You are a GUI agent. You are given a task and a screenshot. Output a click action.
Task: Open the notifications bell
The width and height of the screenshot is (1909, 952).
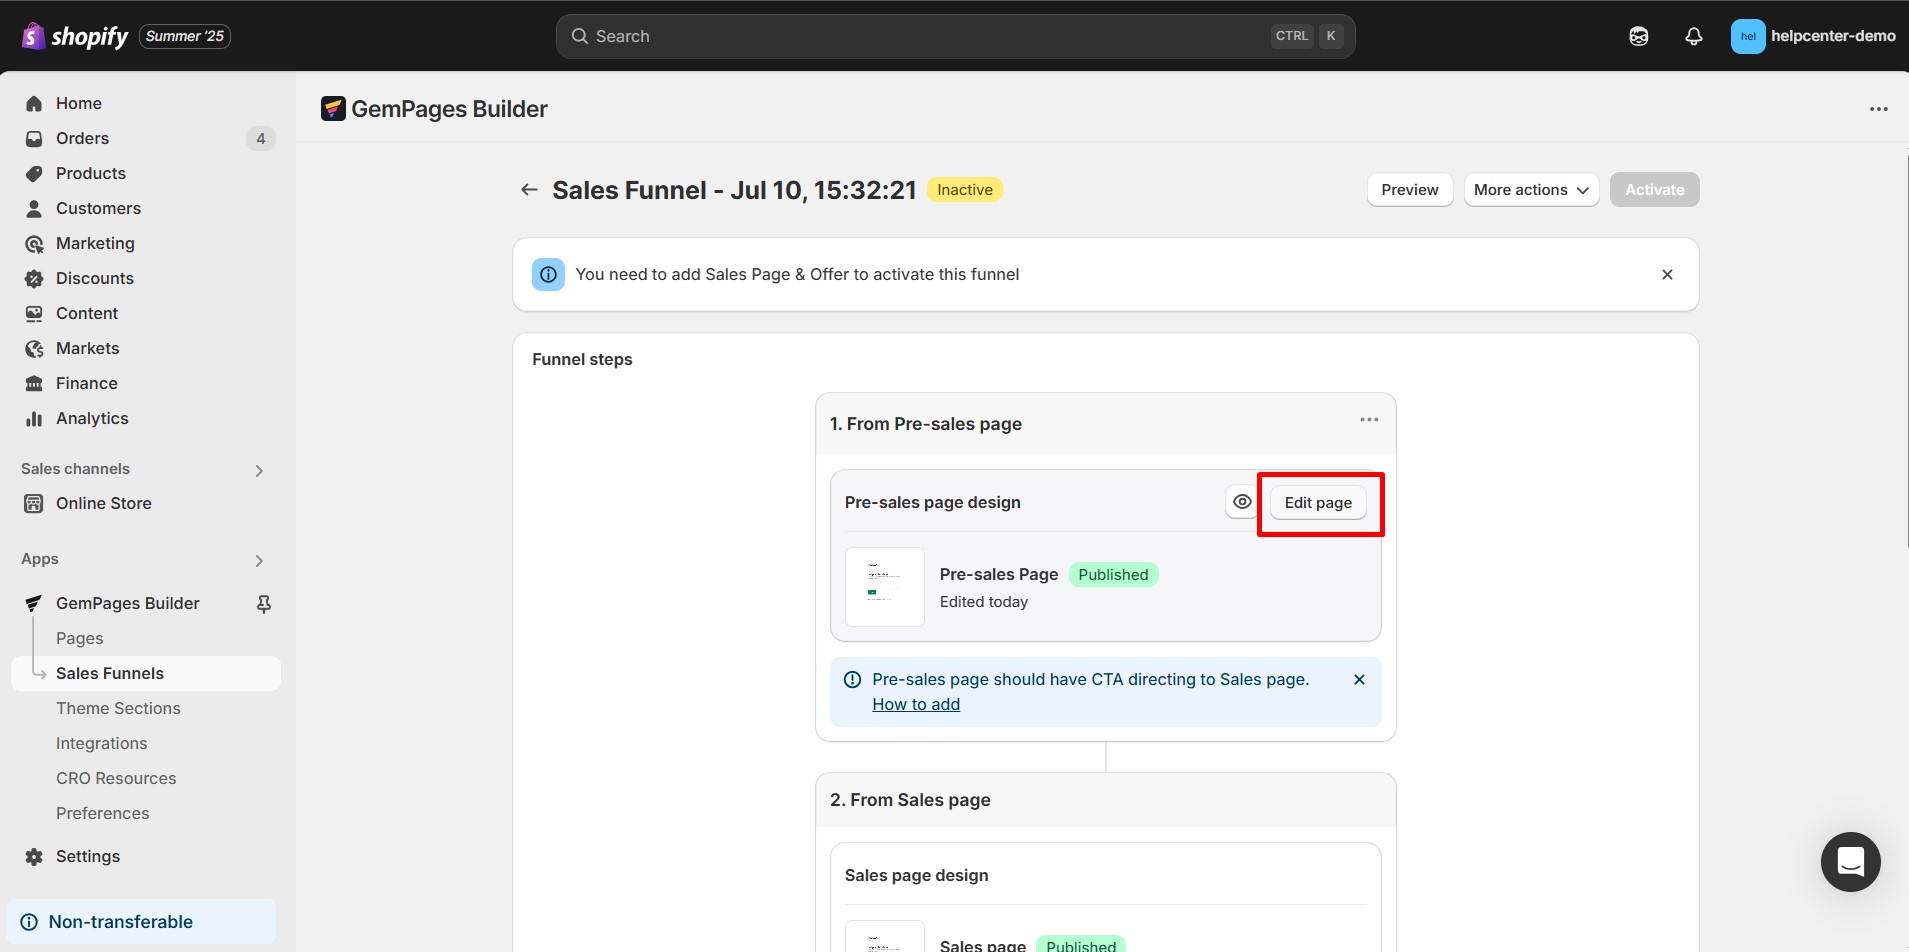[1693, 36]
